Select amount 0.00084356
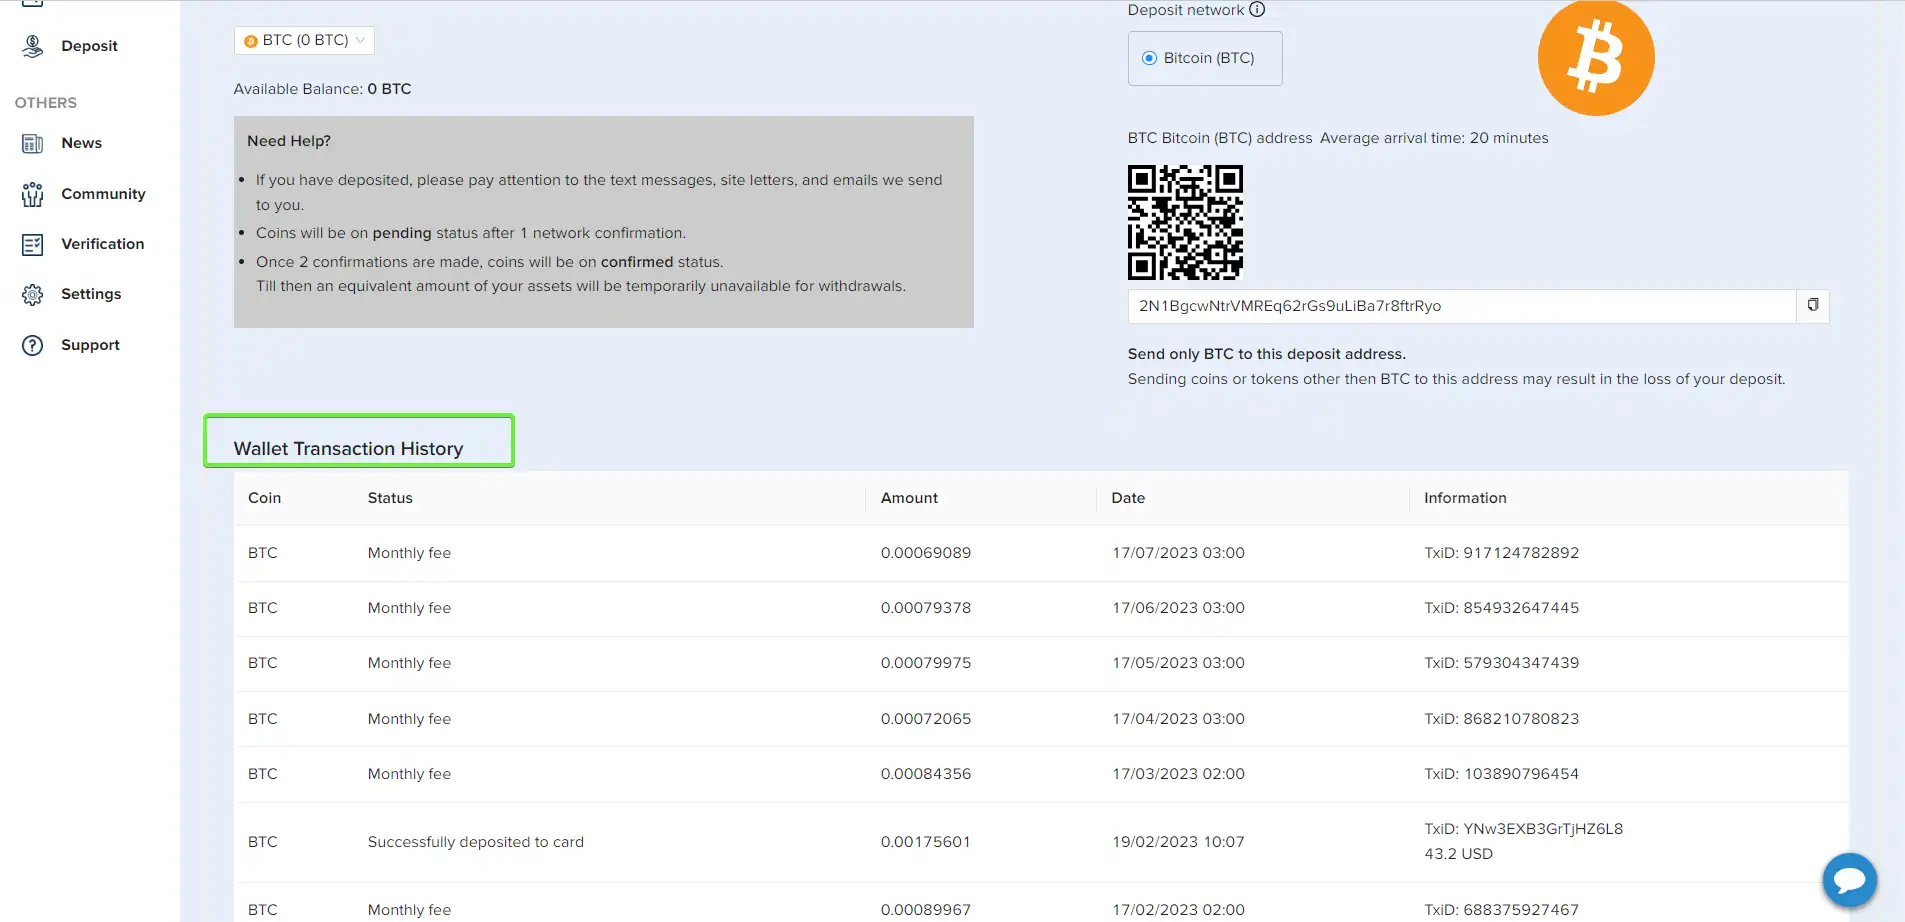 926,774
